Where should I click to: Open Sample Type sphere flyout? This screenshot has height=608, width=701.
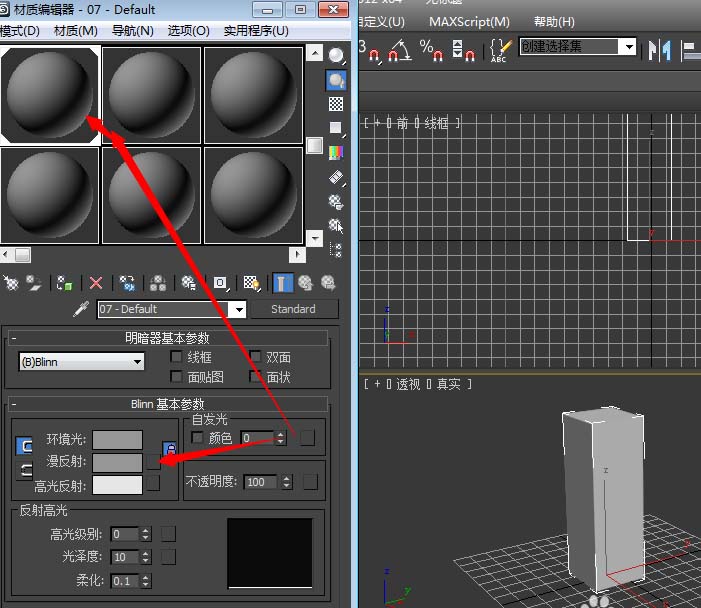pyautogui.click(x=336, y=56)
